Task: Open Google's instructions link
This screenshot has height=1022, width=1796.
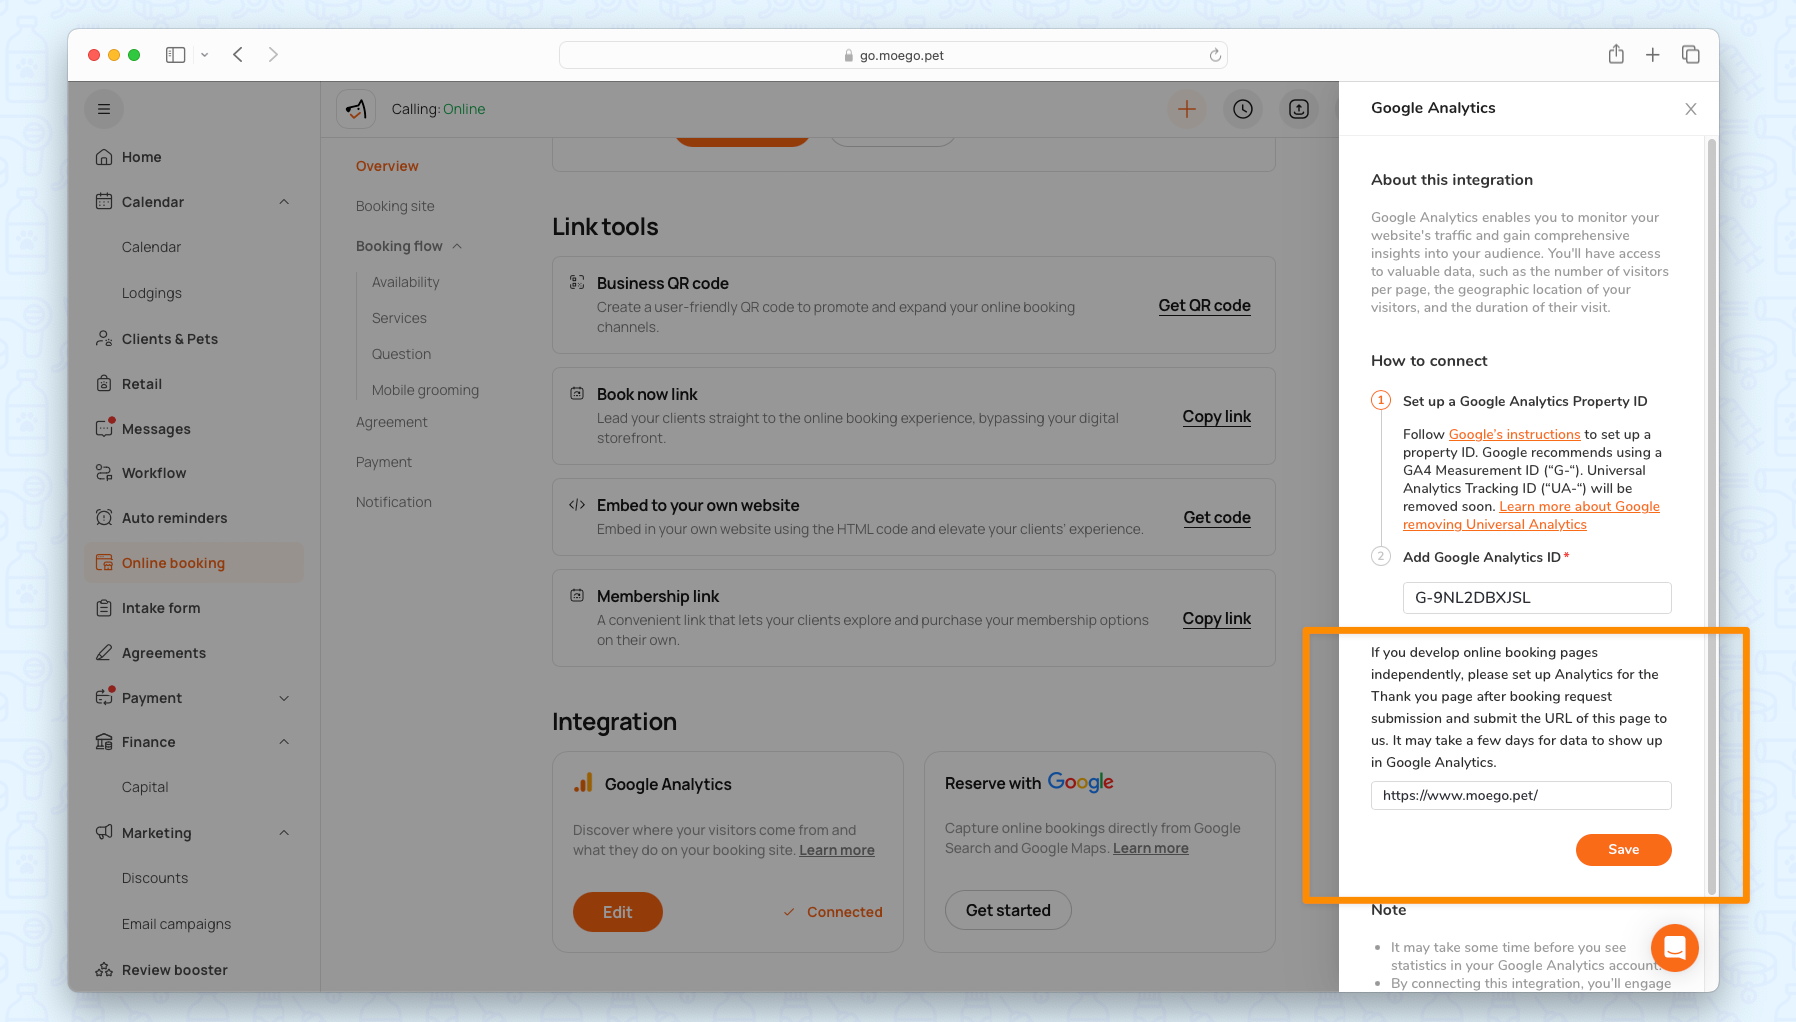Action: [1514, 434]
